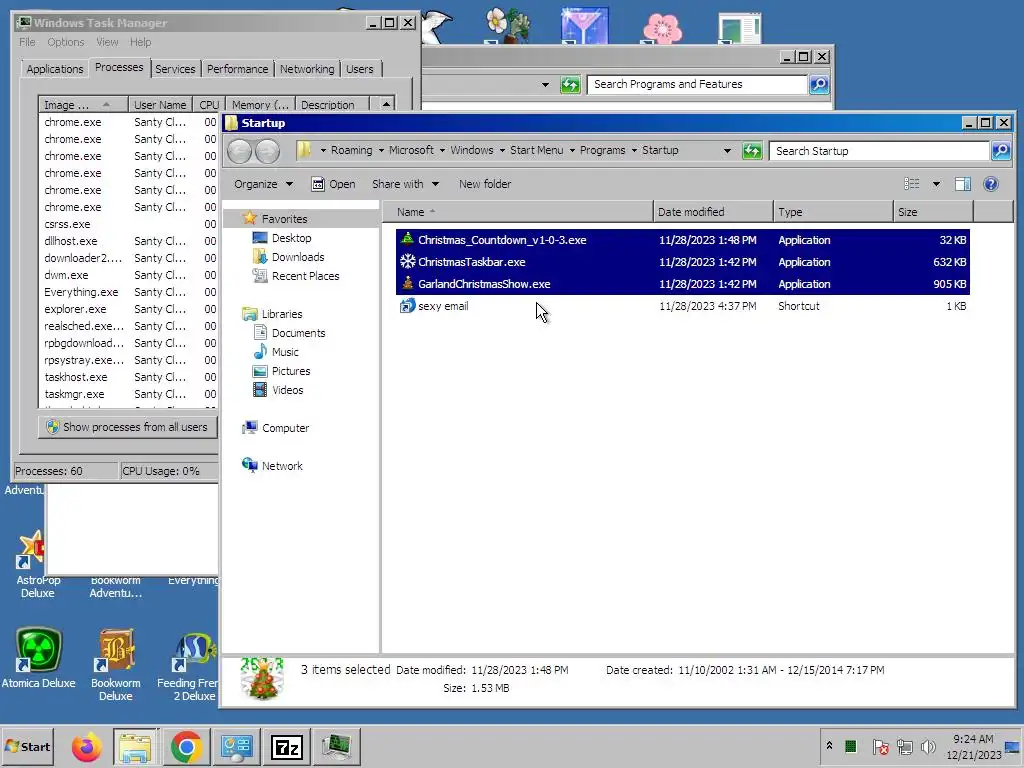Viewport: 1024px width, 768px height.
Task: Switch to Users tab in Task Manager
Action: coord(360,69)
